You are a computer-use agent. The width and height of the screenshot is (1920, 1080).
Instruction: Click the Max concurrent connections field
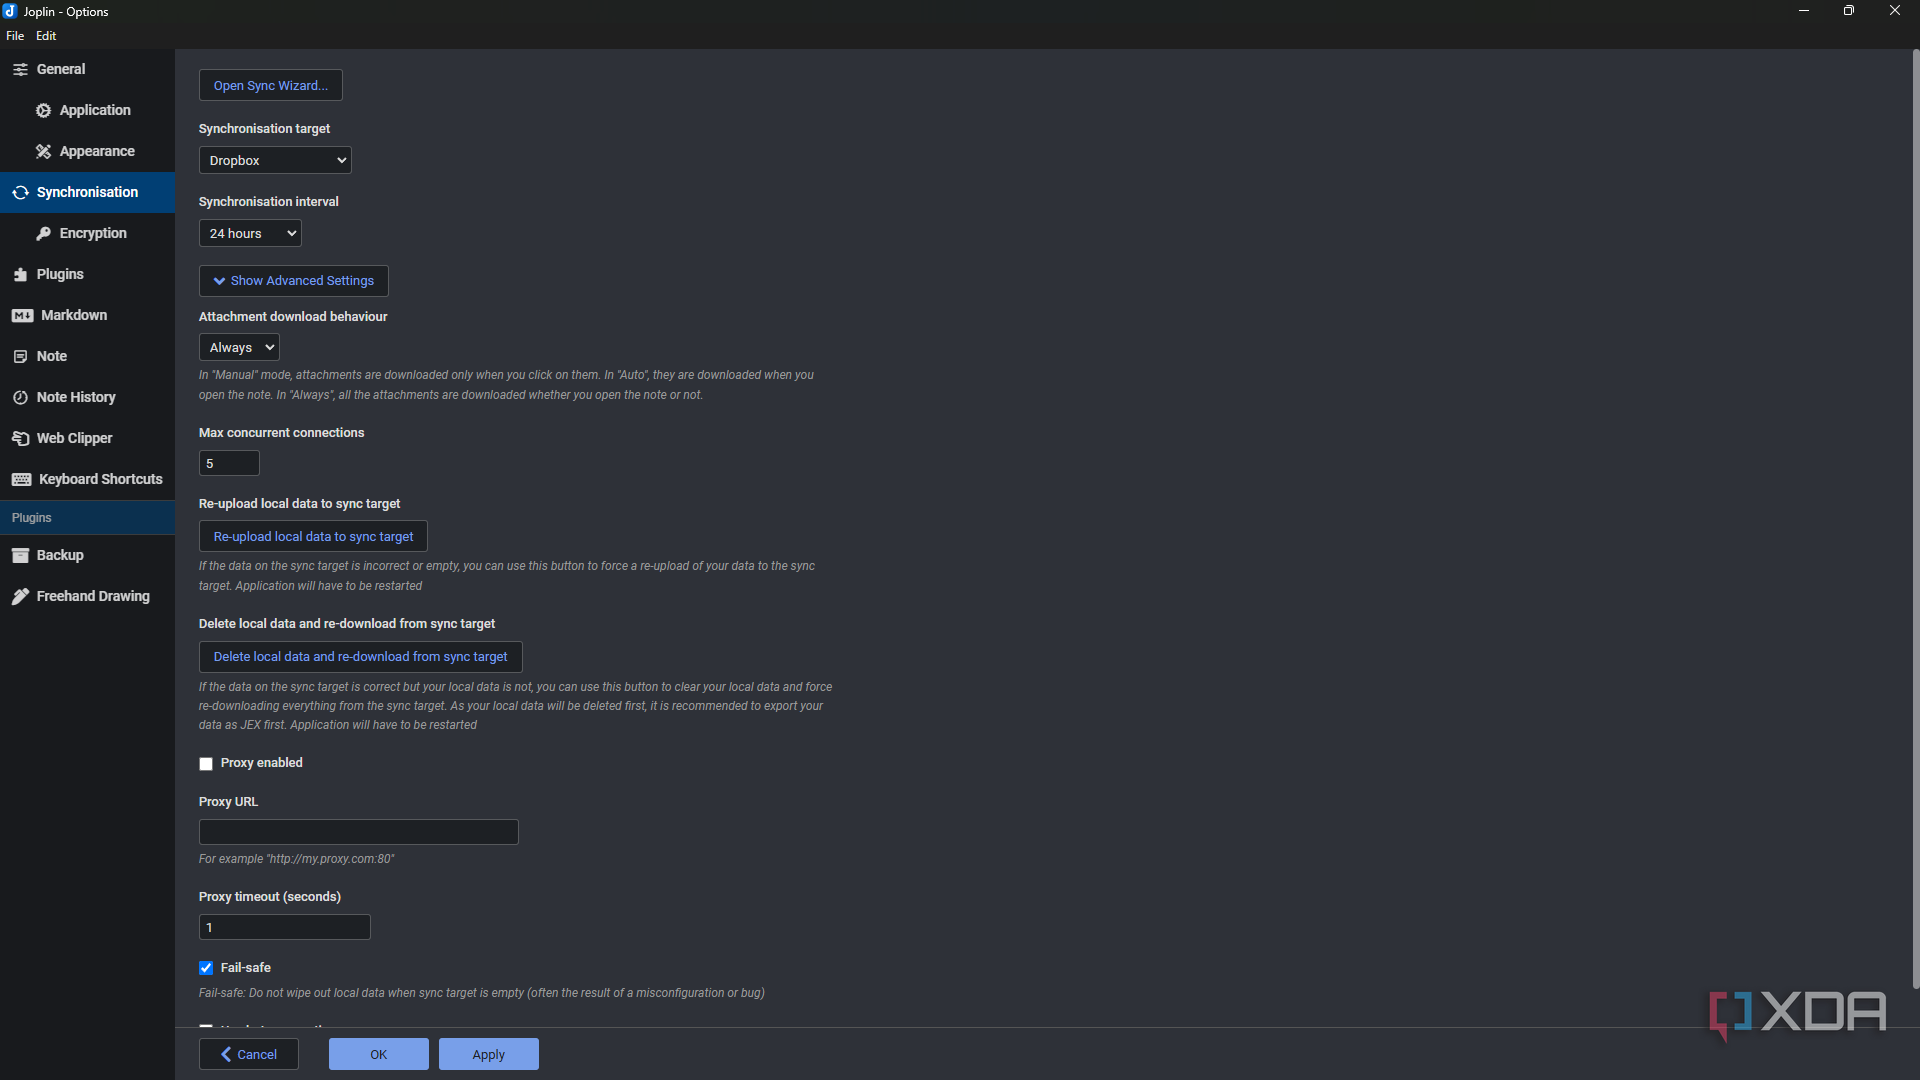coord(229,463)
